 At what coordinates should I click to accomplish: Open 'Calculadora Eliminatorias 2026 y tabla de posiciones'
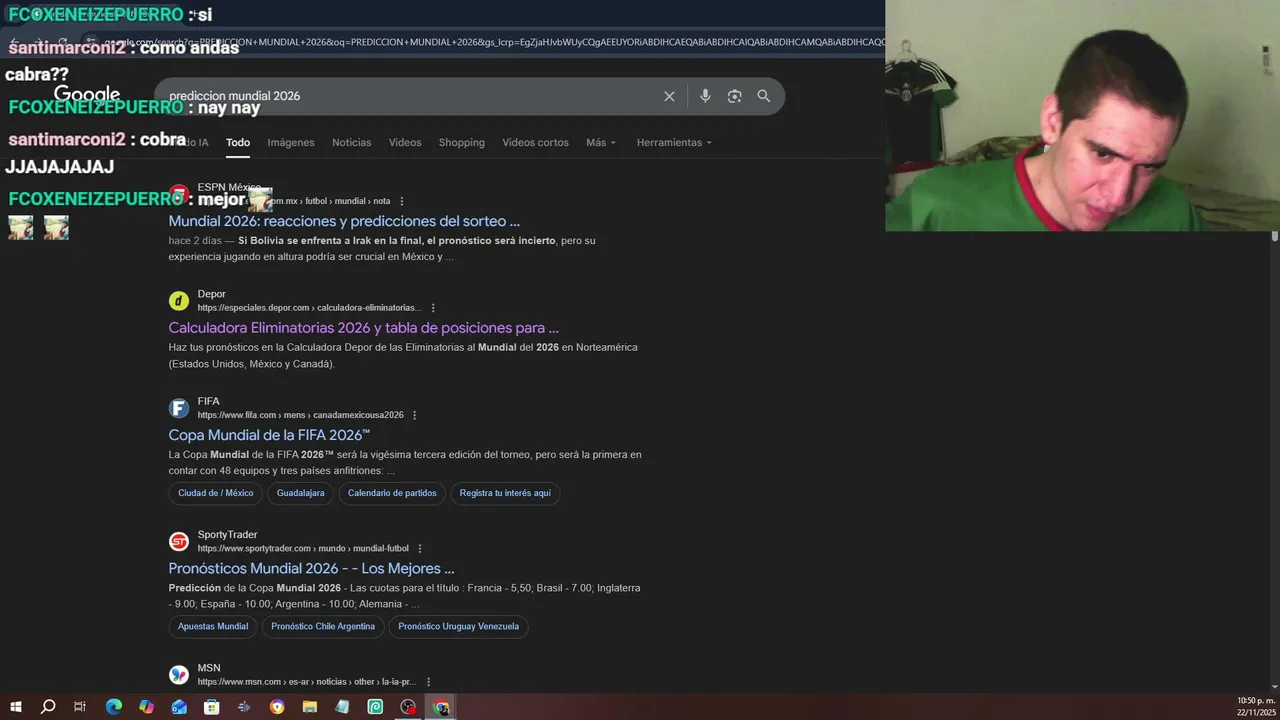pyautogui.click(x=364, y=328)
